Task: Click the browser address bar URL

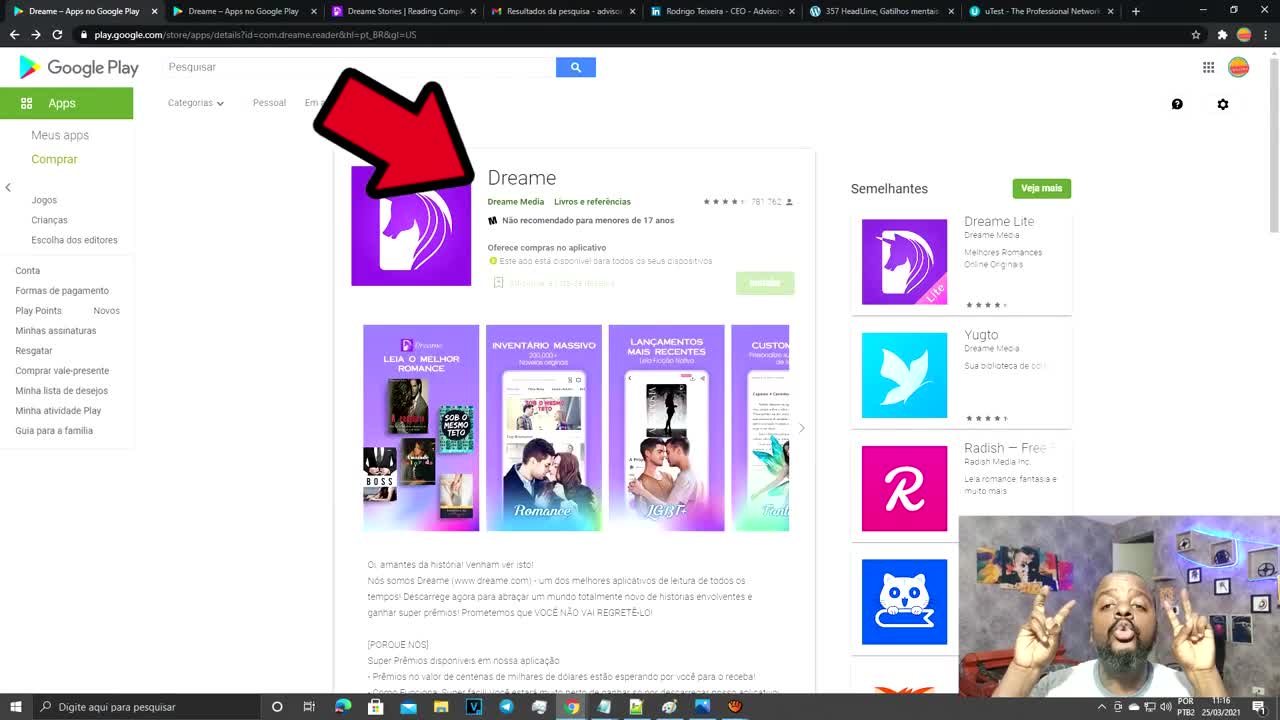Action: click(255, 34)
